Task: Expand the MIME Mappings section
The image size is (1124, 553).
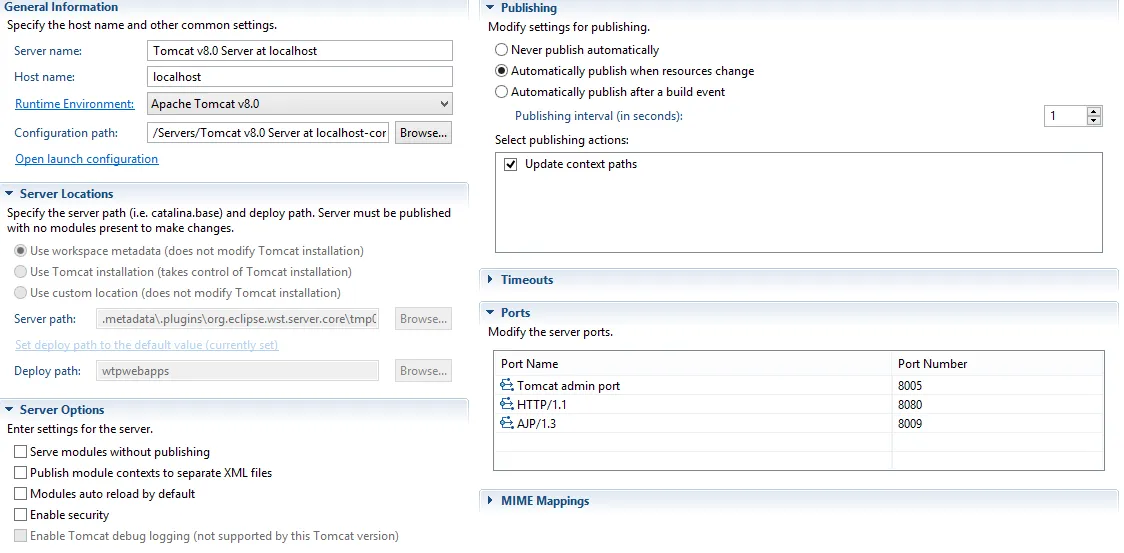Action: (x=490, y=501)
